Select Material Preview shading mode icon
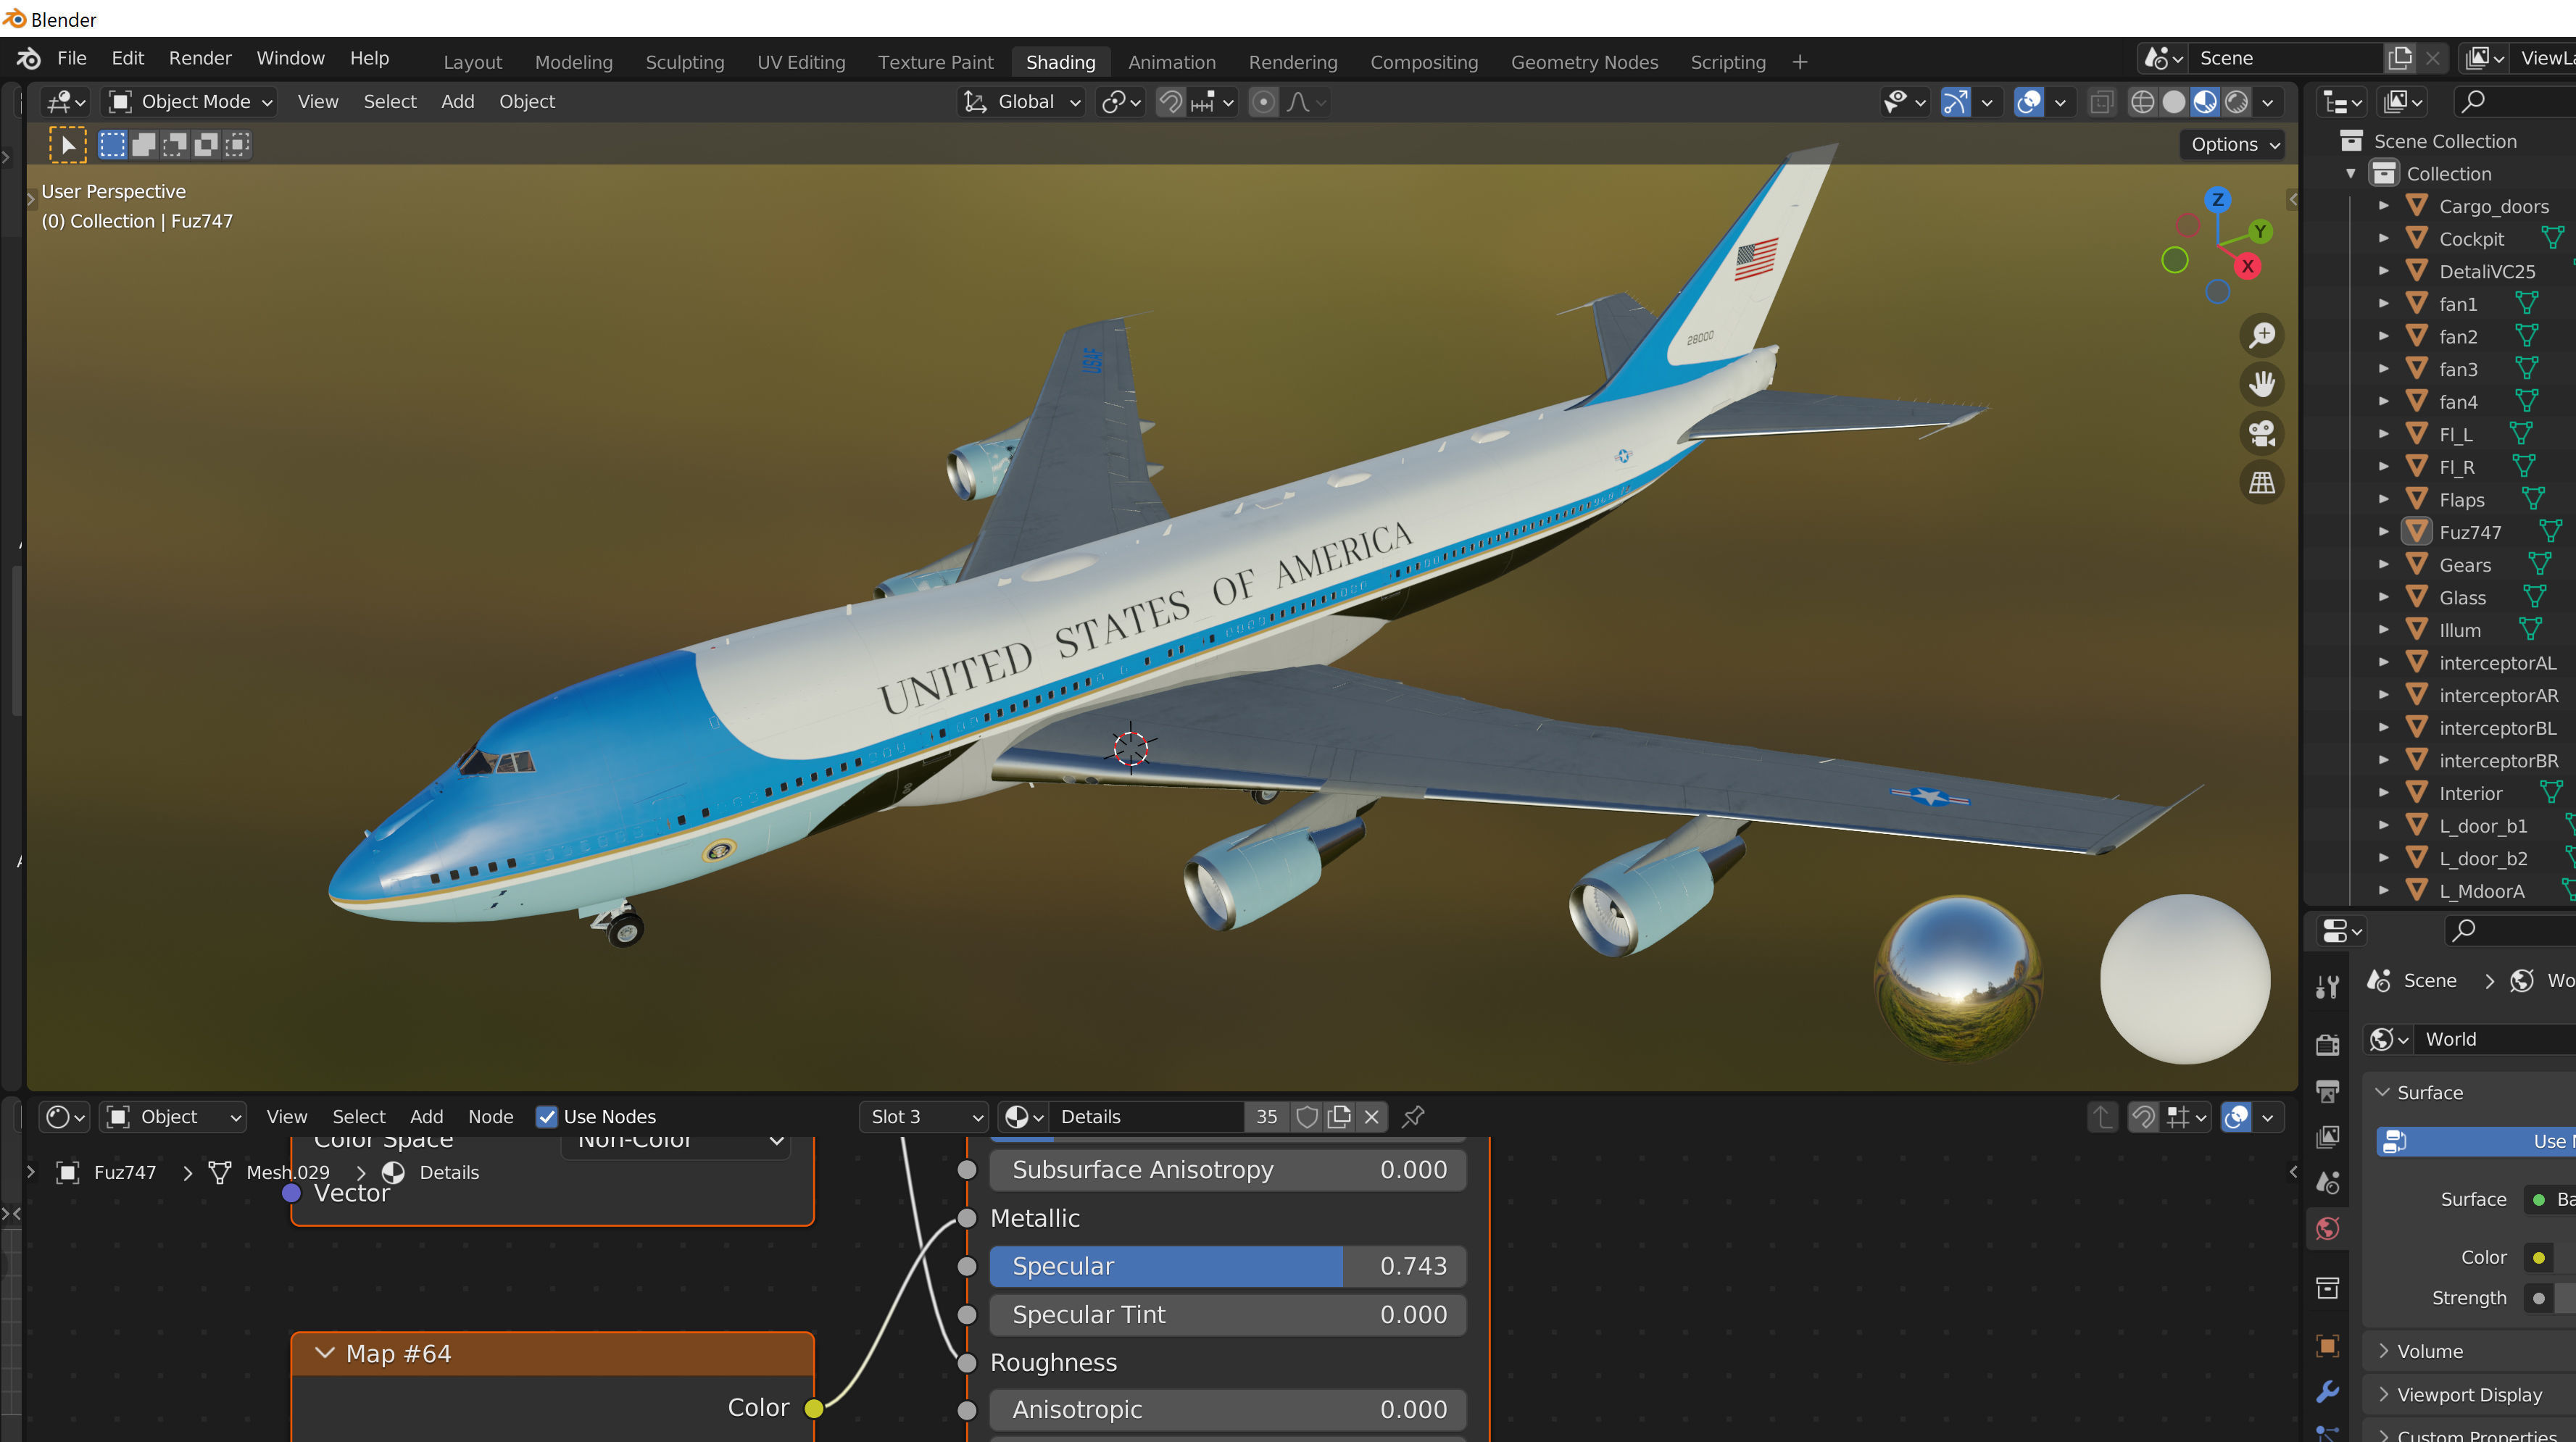The width and height of the screenshot is (2576, 1442). click(2205, 102)
